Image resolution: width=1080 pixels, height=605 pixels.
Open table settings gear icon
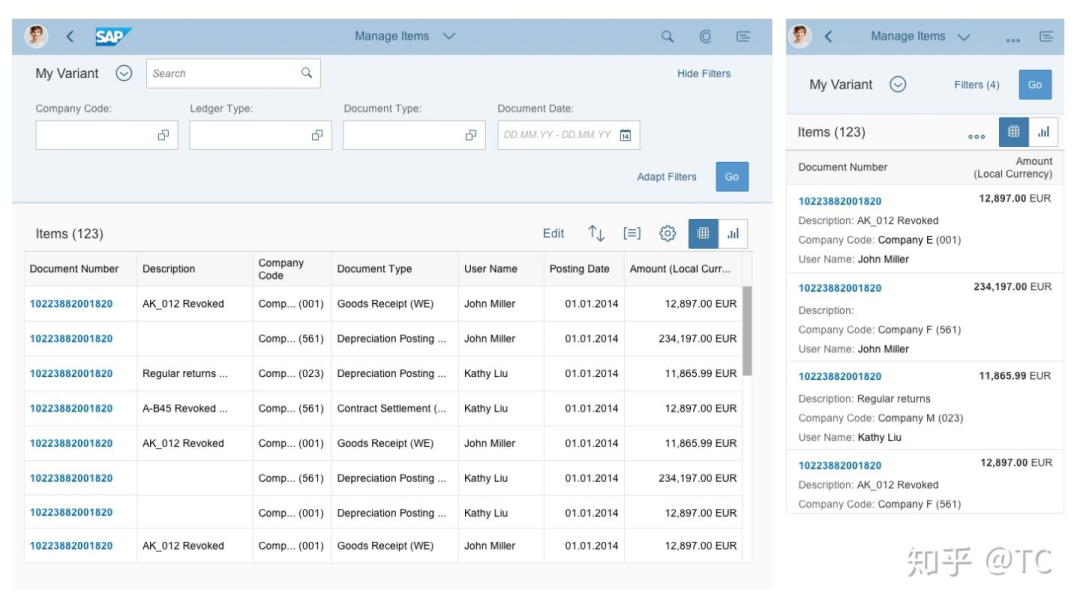click(667, 234)
